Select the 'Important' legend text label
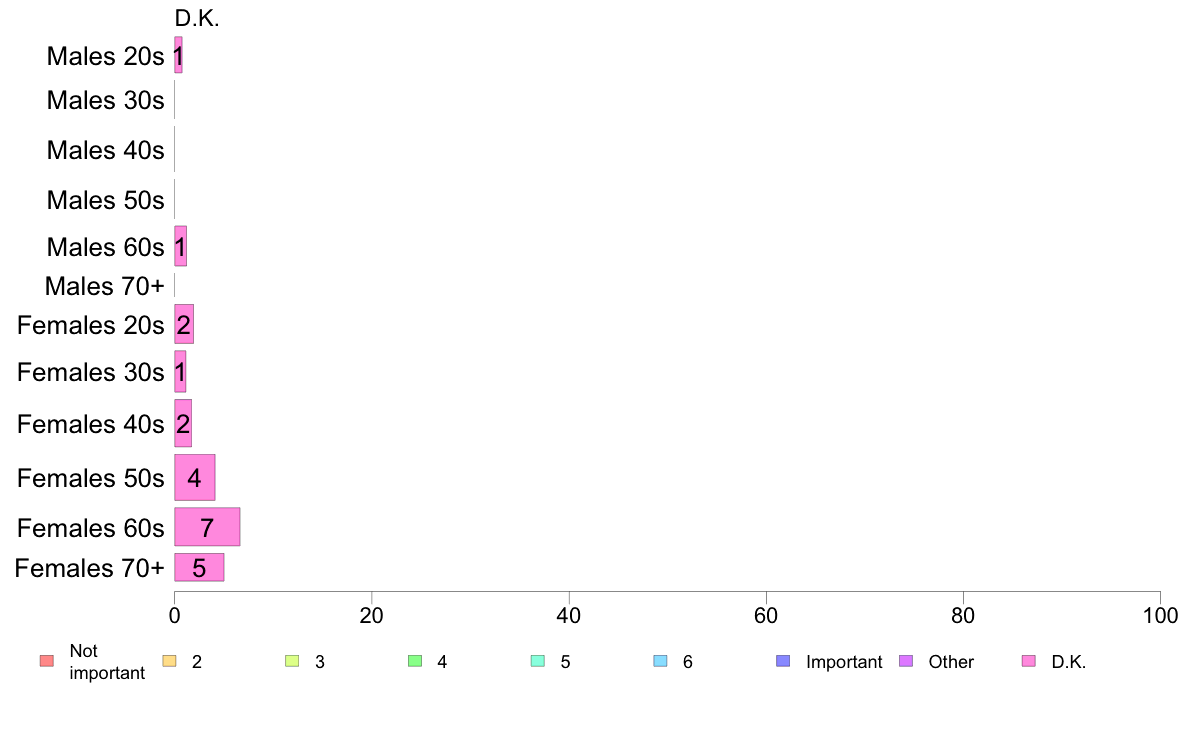The width and height of the screenshot is (1188, 736). point(844,662)
